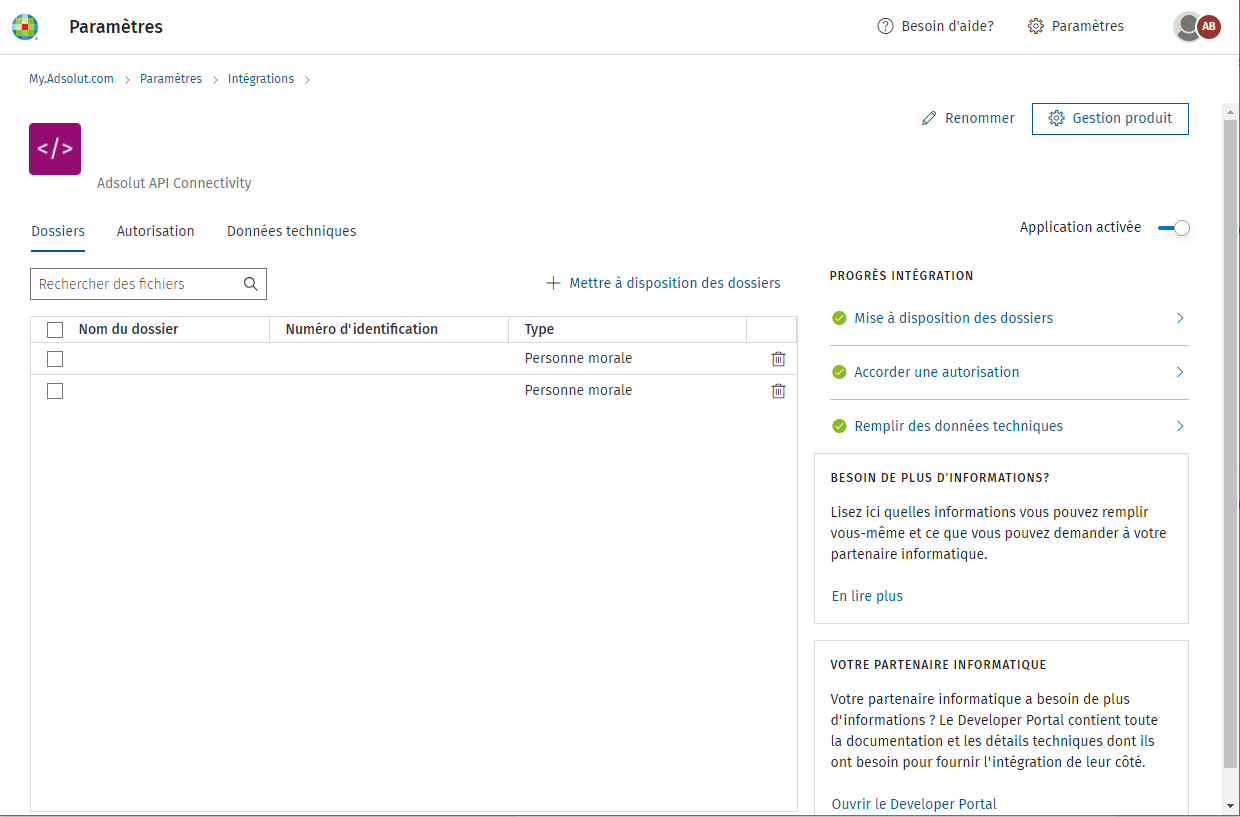Open the AB user avatar menu

click(1209, 27)
